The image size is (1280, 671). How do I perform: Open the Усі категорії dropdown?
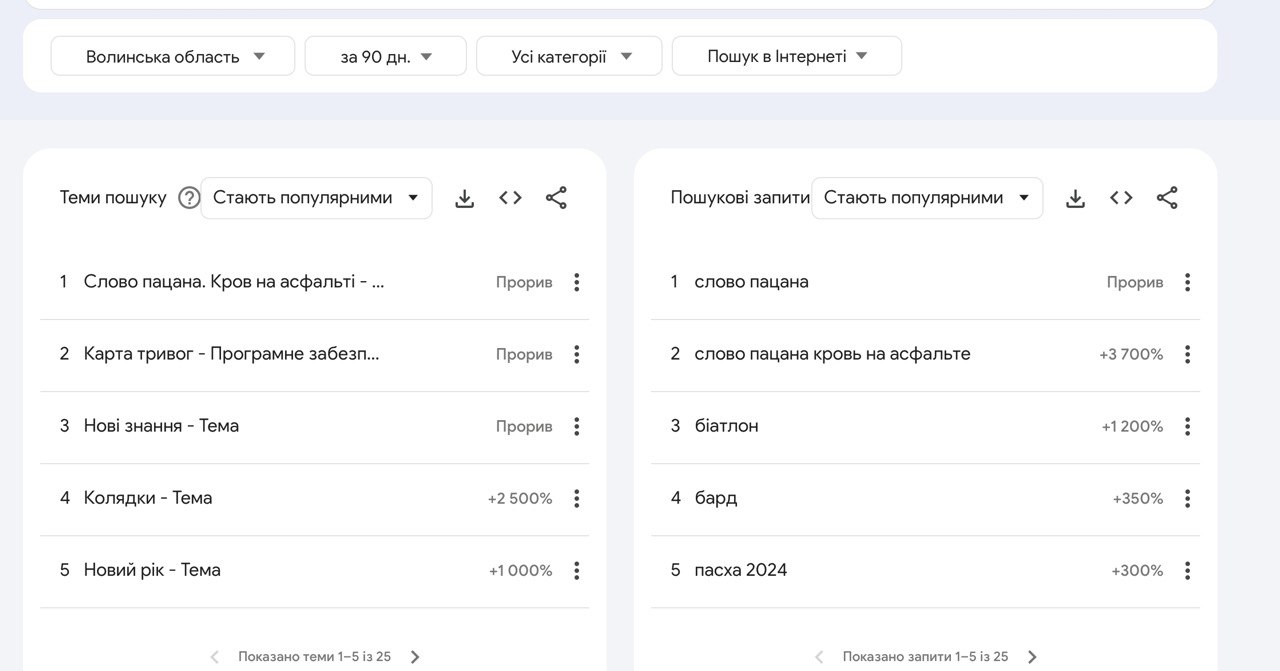569,56
